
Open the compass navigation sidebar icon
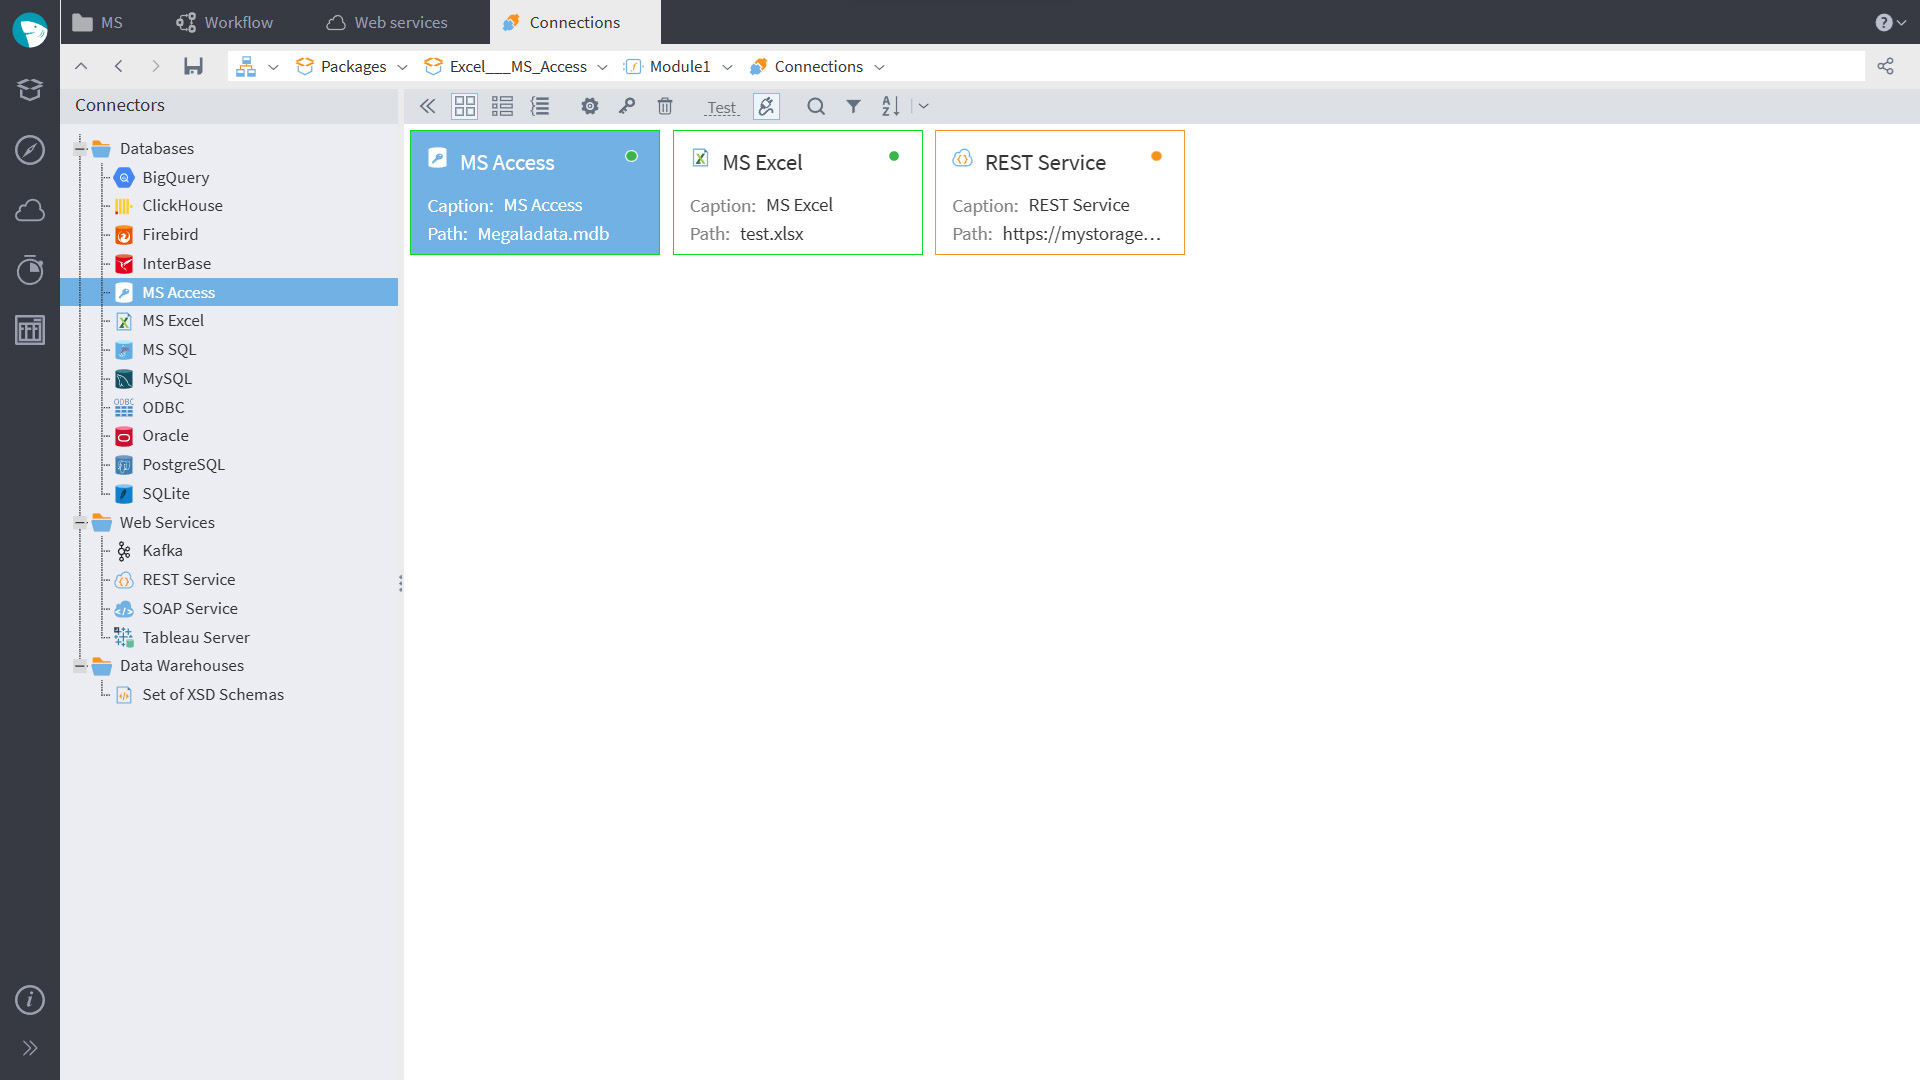click(x=30, y=150)
